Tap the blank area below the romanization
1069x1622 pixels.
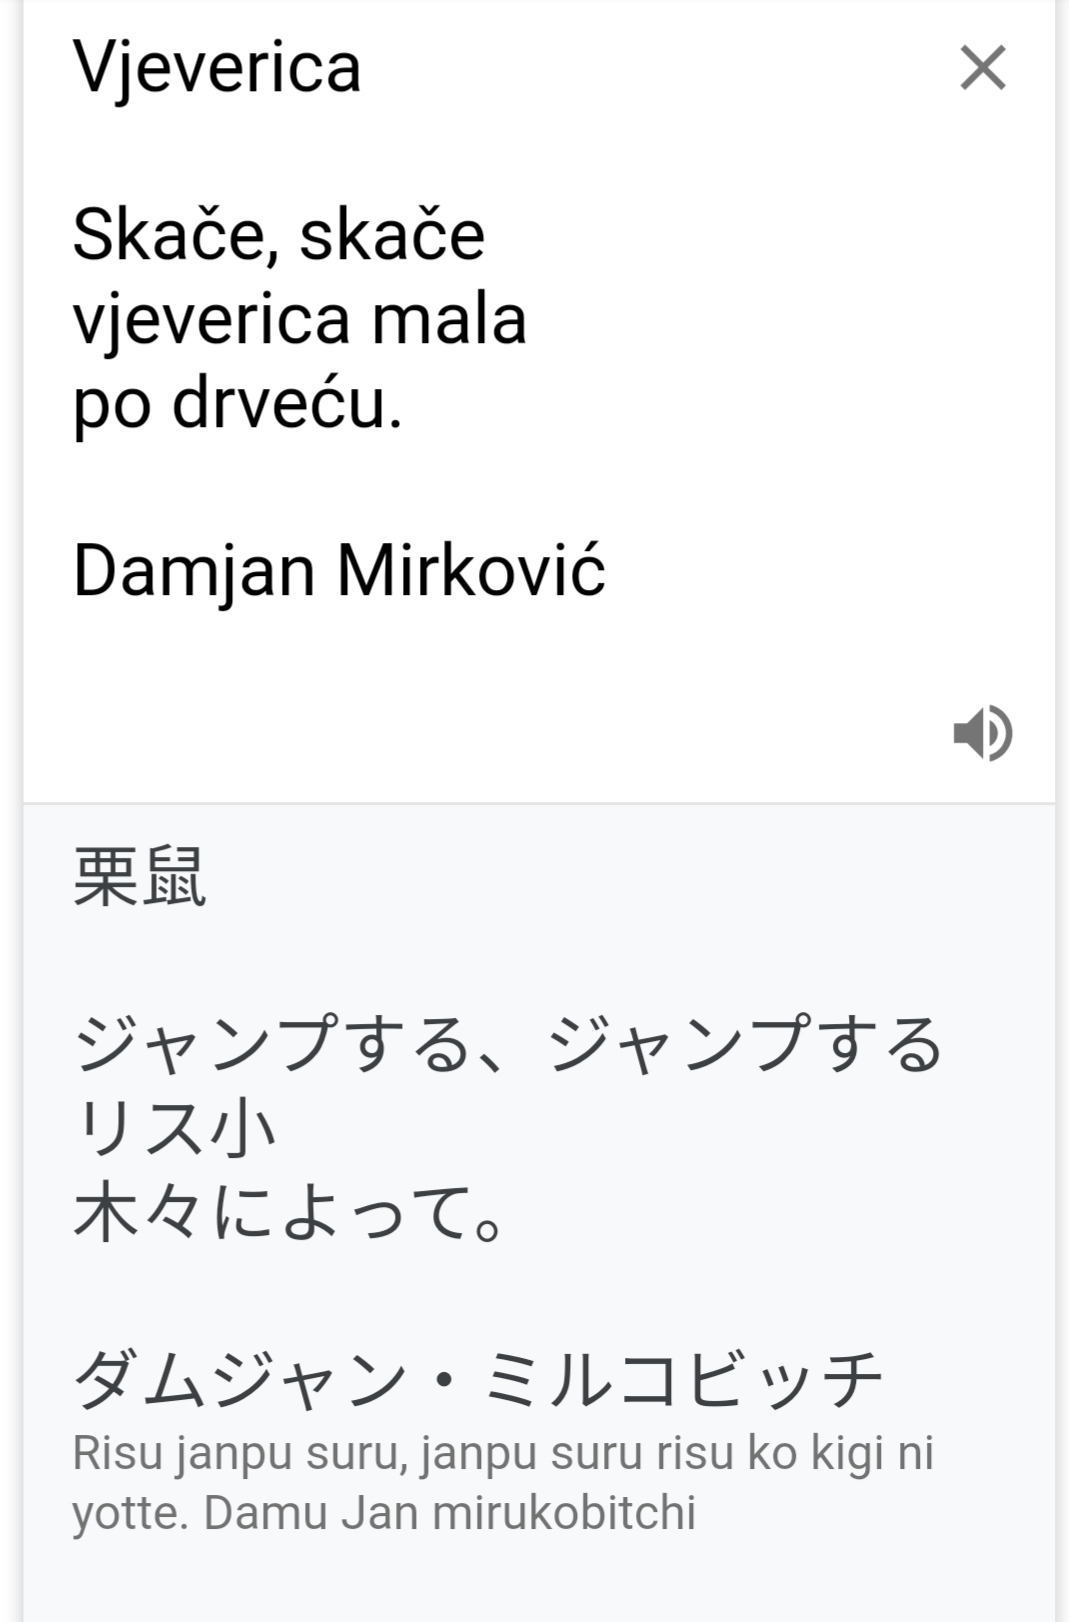click(539, 1582)
